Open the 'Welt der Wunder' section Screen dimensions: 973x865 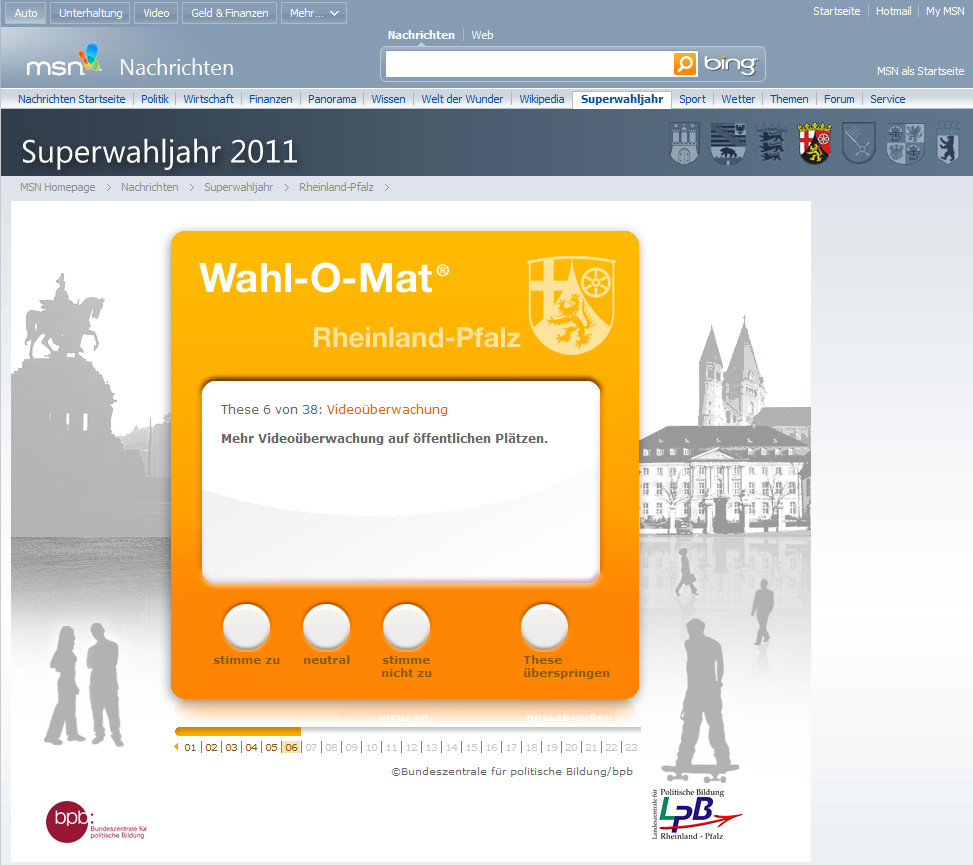click(x=462, y=99)
